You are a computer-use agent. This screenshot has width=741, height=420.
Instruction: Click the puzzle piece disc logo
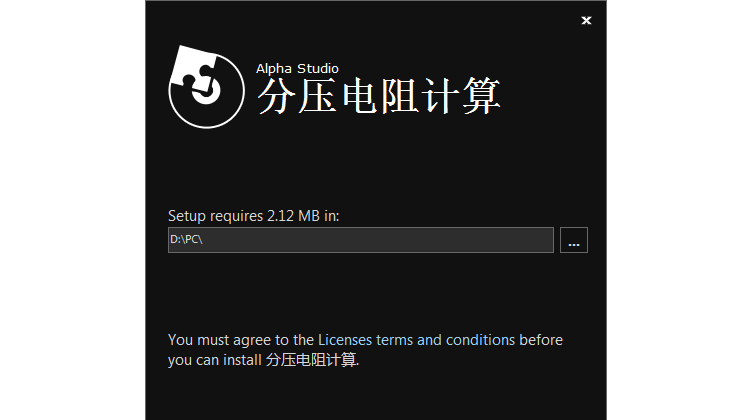pos(207,86)
